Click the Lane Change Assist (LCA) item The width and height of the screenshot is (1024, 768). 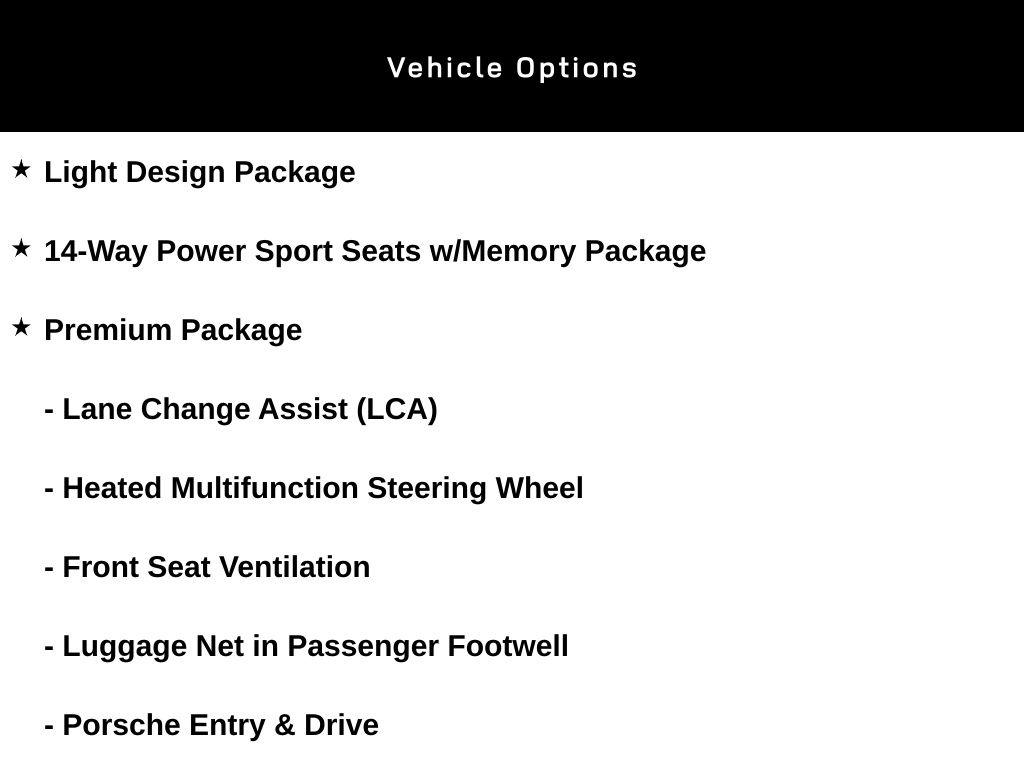pos(241,409)
